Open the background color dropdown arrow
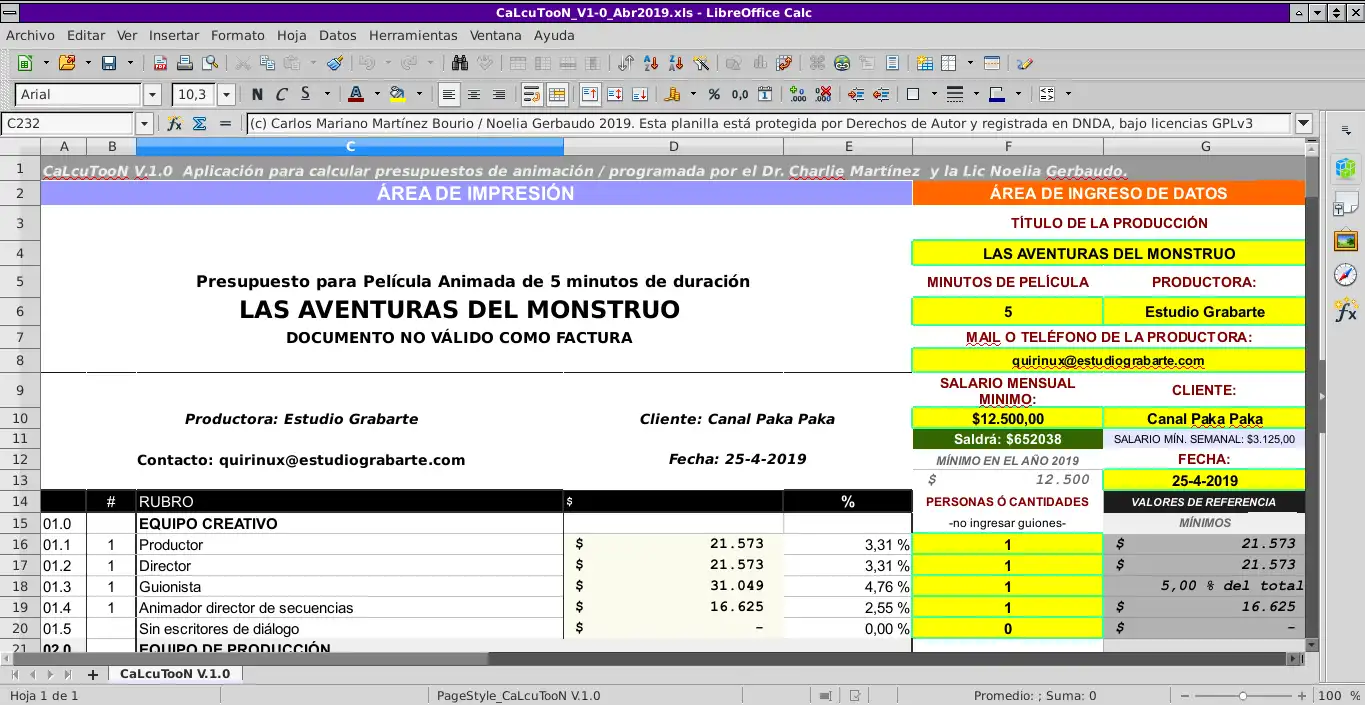The image size is (1365, 705). click(419, 94)
